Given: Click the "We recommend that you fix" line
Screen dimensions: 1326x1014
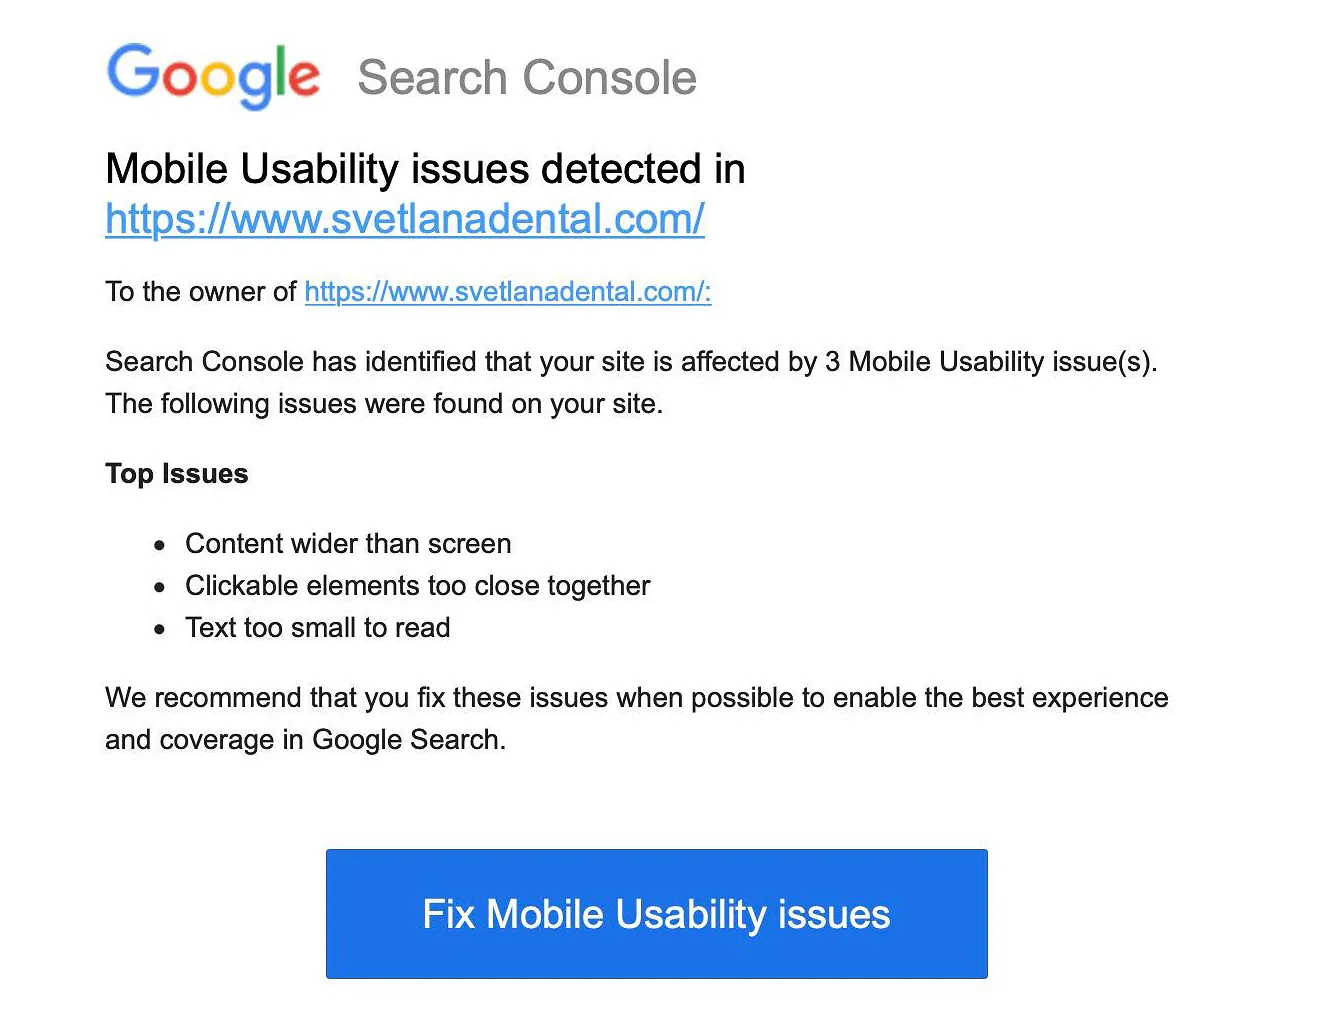Looking at the screenshot, I should 636,697.
